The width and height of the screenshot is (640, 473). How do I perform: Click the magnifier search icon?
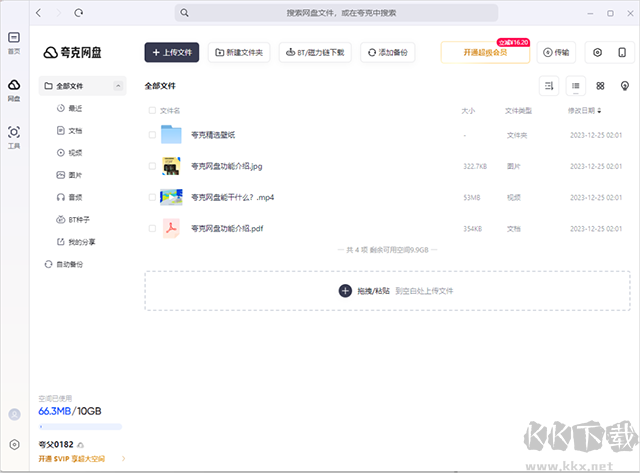[184, 13]
